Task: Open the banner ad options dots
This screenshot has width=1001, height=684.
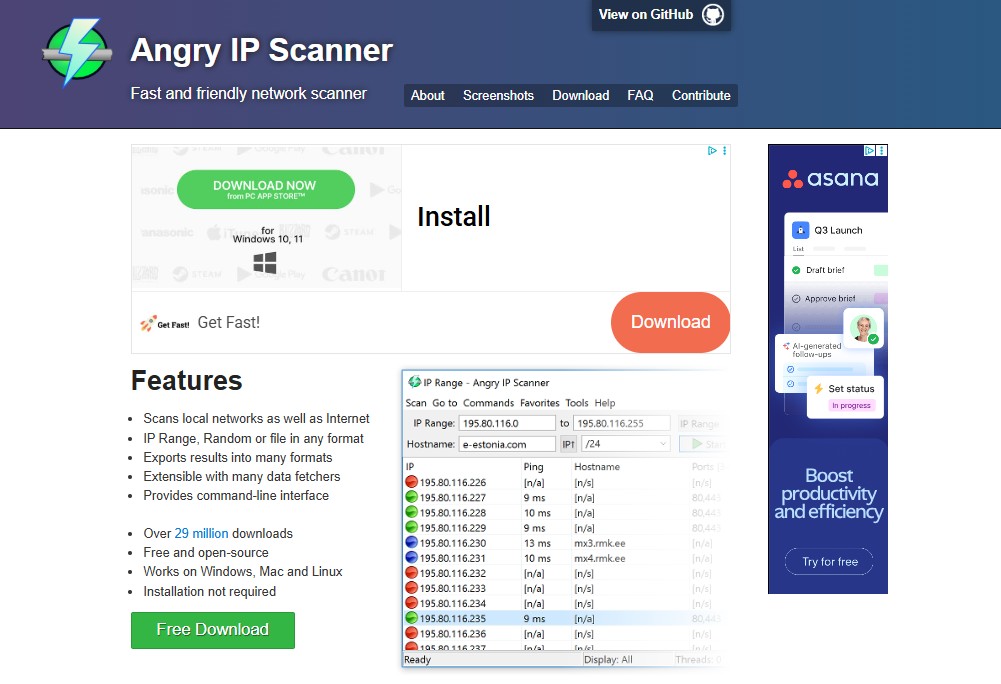Action: [x=725, y=151]
